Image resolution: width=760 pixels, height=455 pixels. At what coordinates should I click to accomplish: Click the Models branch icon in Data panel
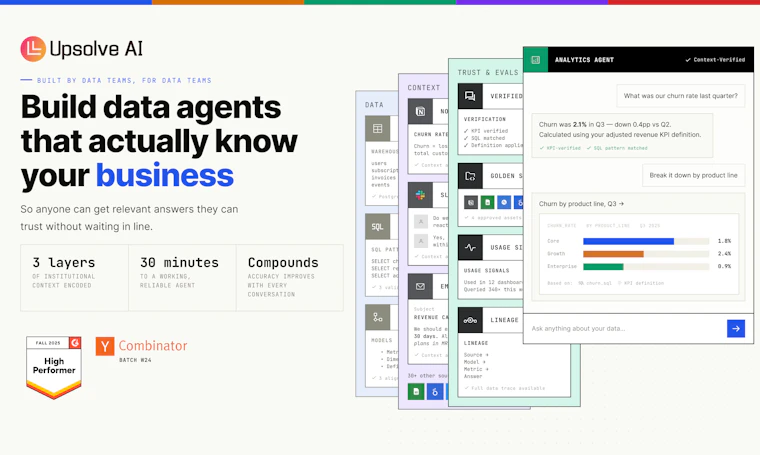coord(378,317)
